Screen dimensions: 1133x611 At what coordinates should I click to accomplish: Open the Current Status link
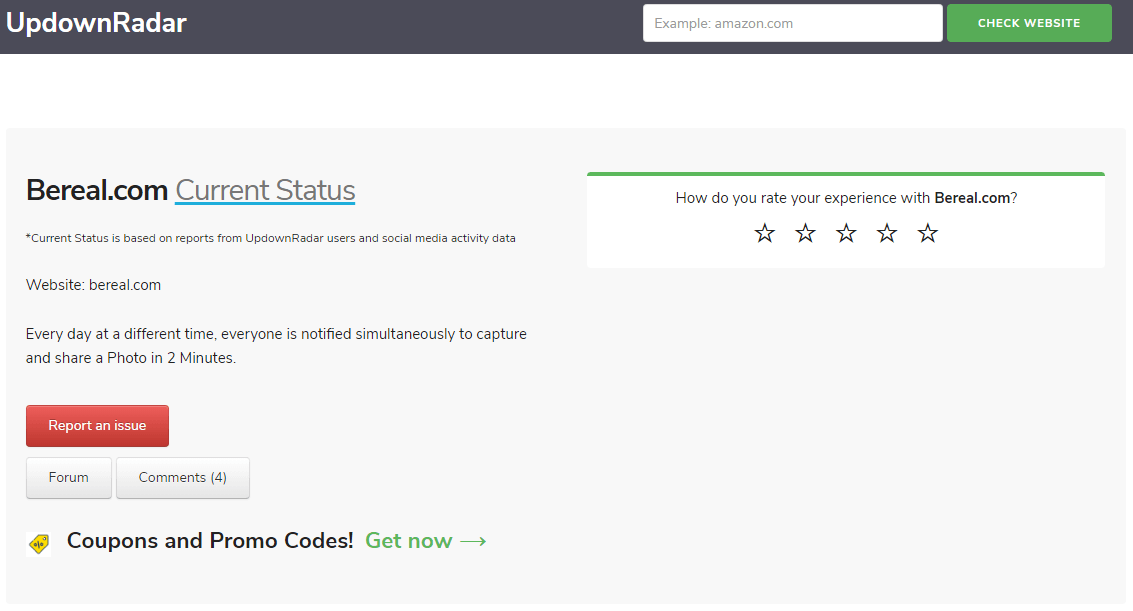click(x=265, y=190)
